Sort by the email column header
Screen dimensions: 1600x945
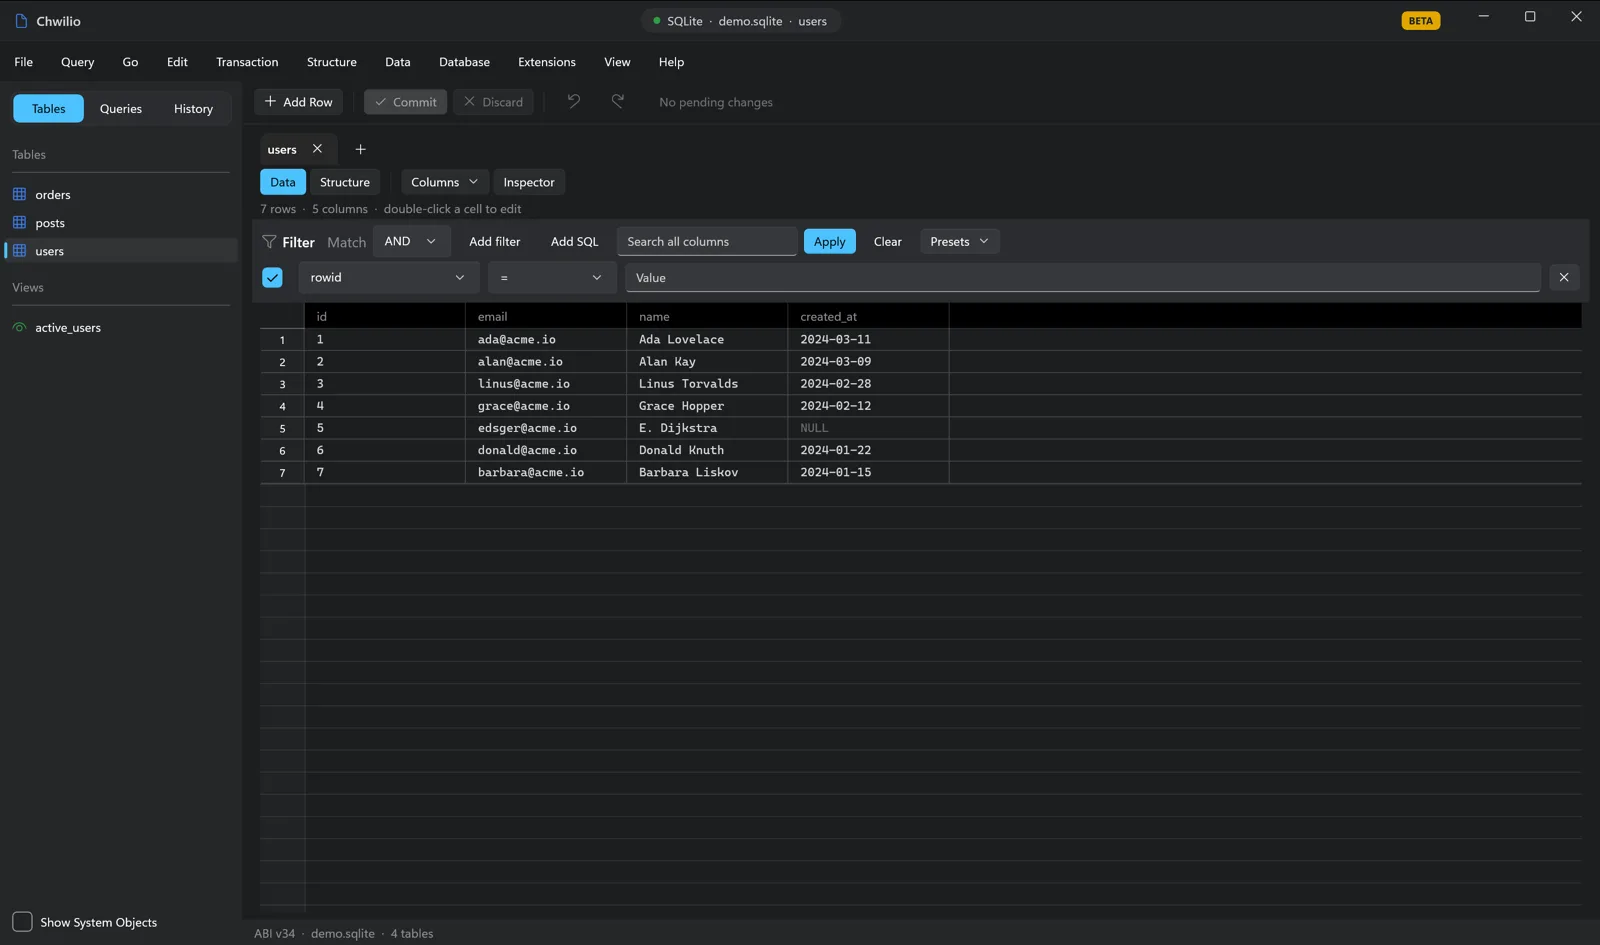coord(546,316)
